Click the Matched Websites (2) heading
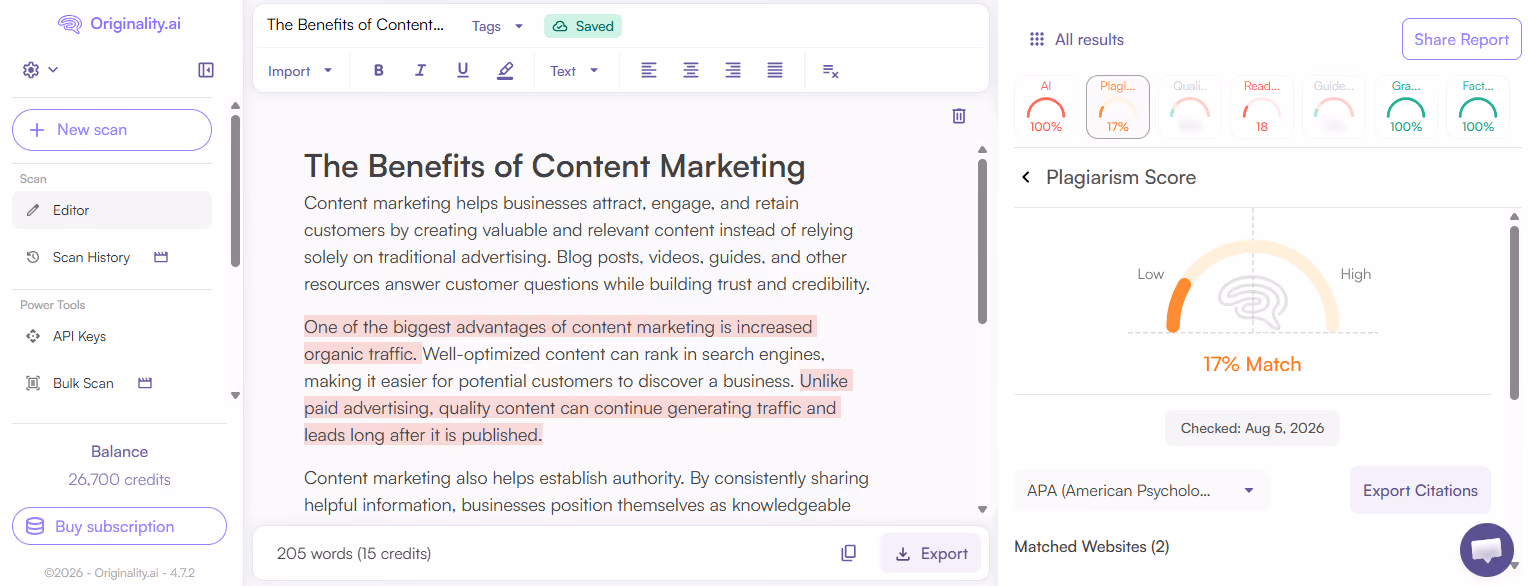This screenshot has height=586, width=1528. 1091,546
